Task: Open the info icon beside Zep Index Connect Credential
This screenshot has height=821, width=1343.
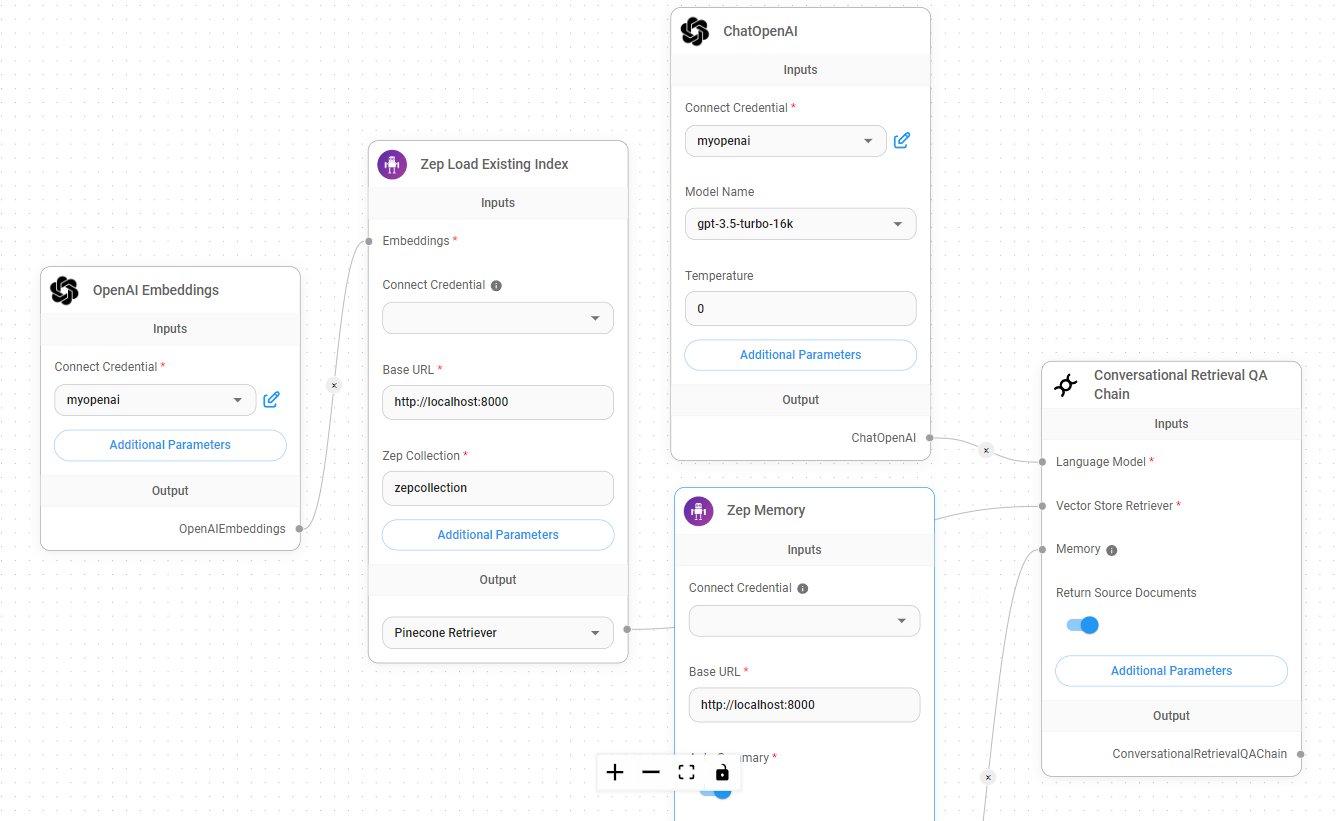Action: point(497,285)
